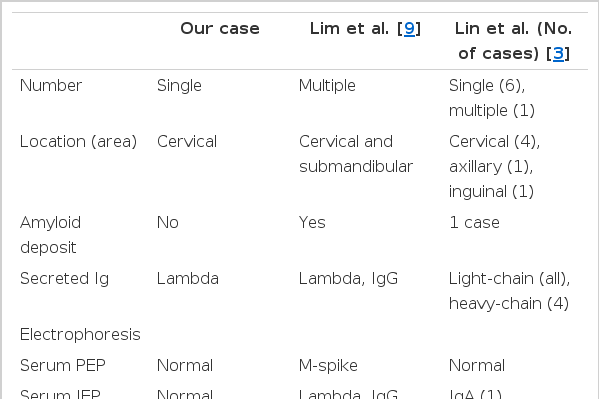
Task: Click the 'Secreted Ig' row label
Action: tap(64, 279)
